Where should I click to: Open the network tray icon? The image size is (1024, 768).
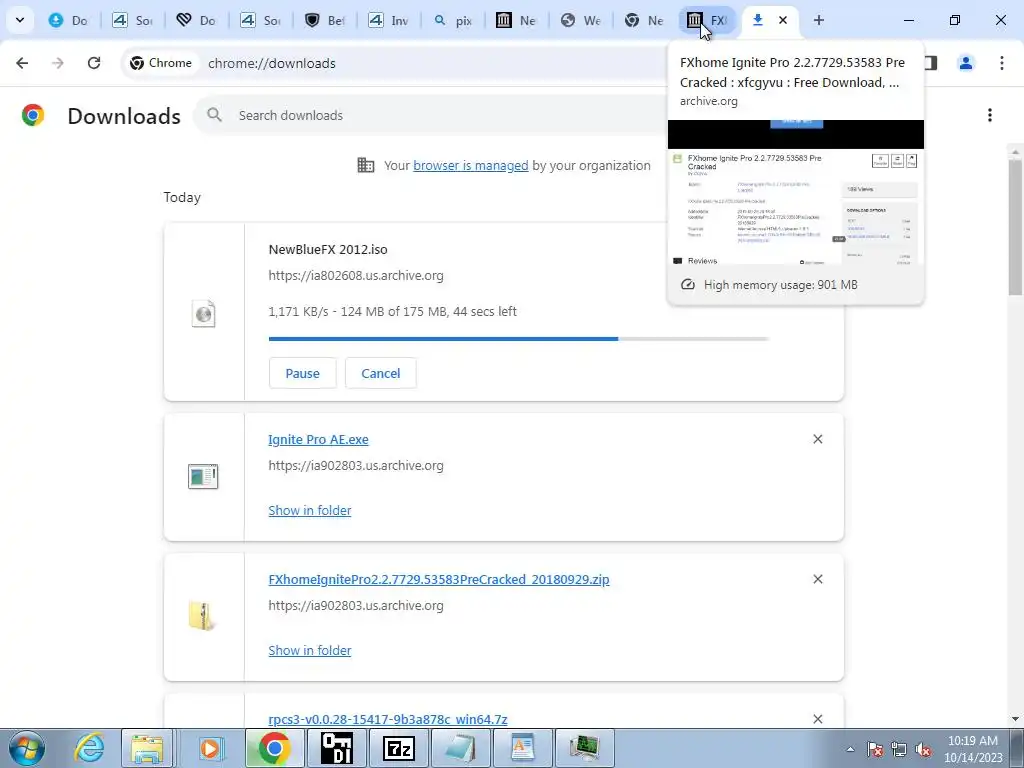coord(899,749)
